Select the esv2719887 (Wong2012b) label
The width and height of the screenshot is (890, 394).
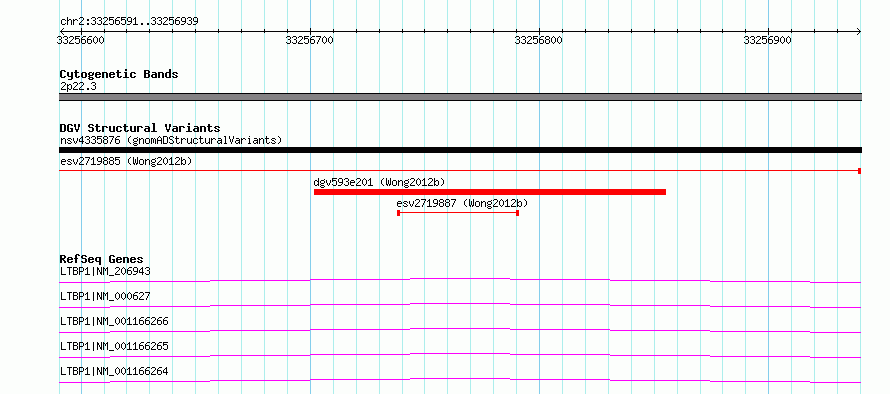pyautogui.click(x=463, y=203)
